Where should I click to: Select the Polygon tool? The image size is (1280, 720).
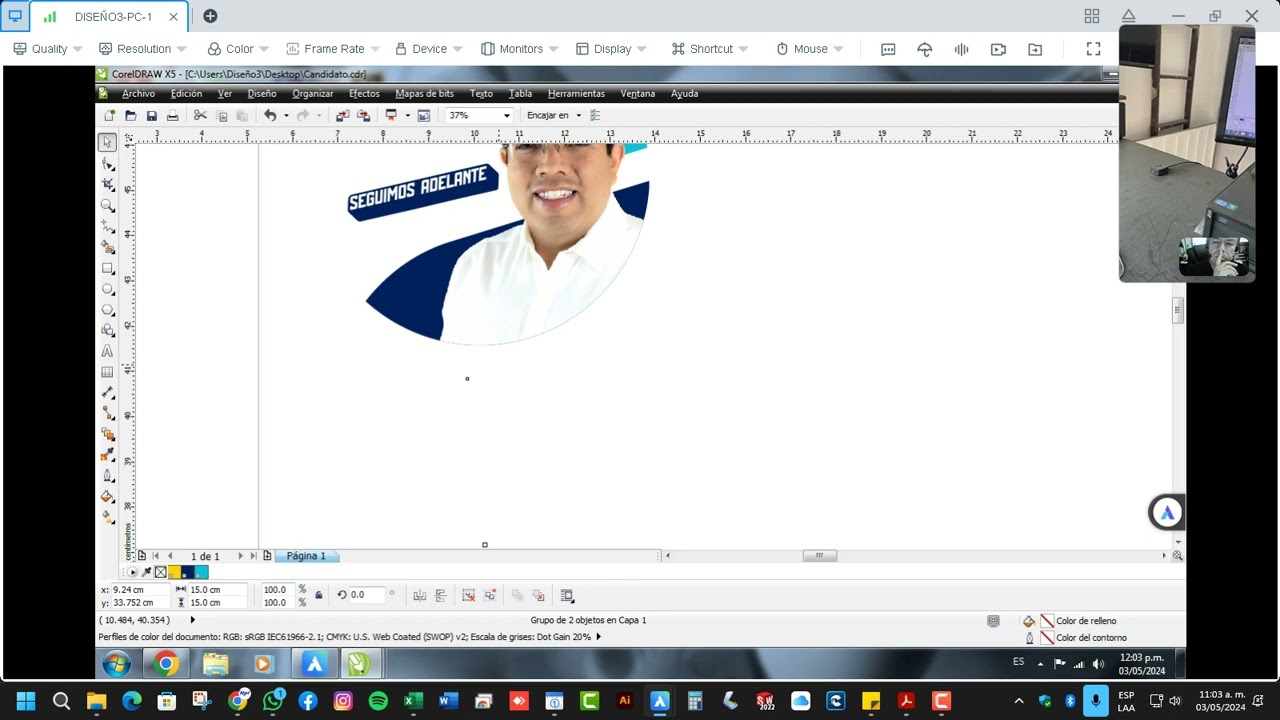107,310
